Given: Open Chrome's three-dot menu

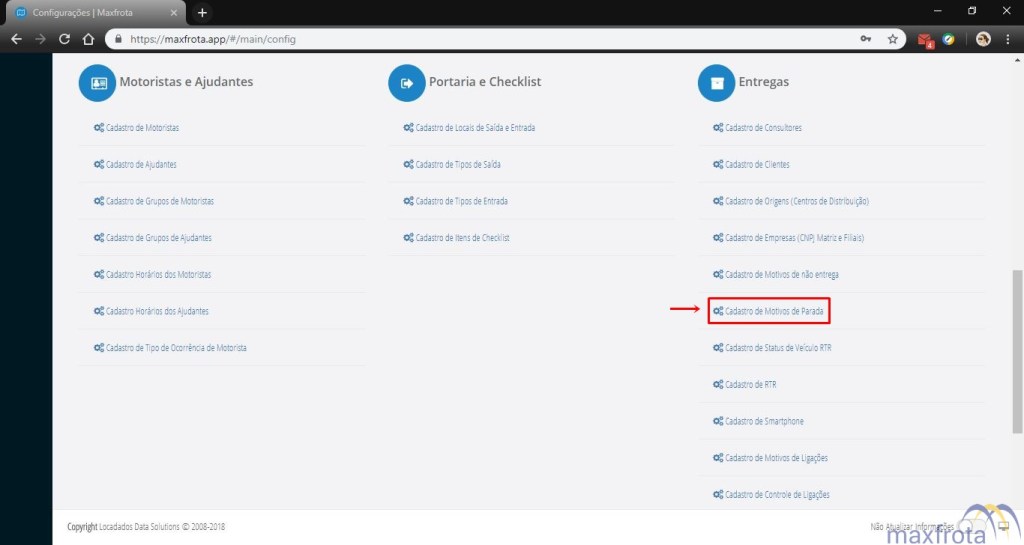Looking at the screenshot, I should pyautogui.click(x=1007, y=40).
